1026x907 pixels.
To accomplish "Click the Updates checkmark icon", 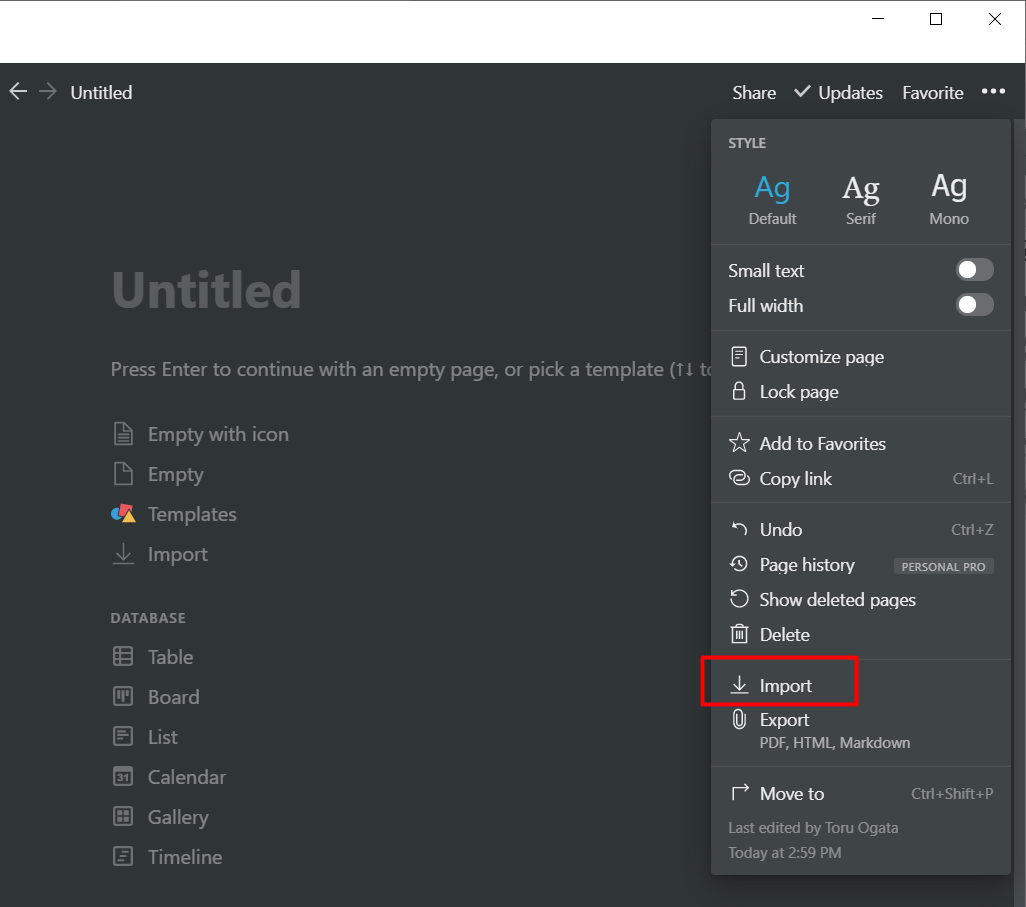I will pos(802,91).
